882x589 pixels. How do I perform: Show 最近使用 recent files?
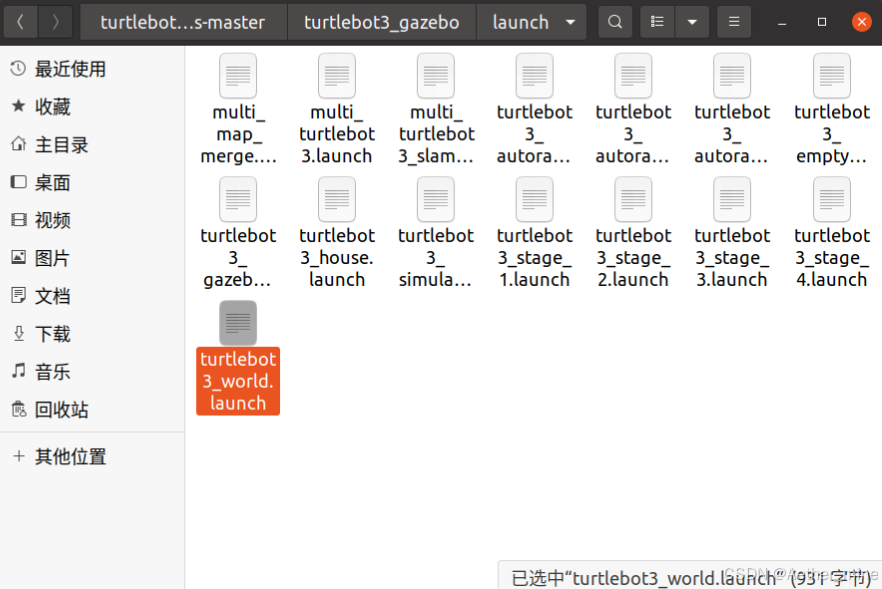tap(70, 68)
